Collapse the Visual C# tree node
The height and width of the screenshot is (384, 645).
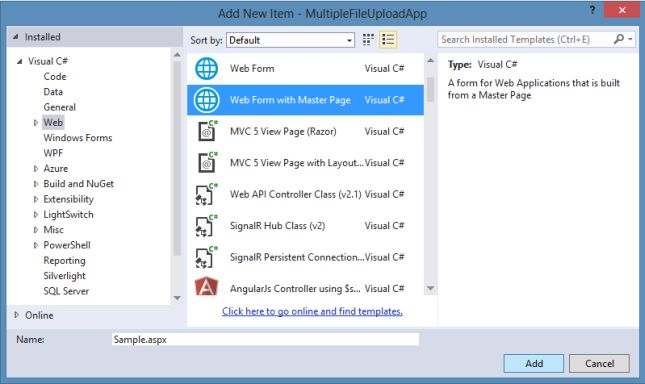coord(19,61)
